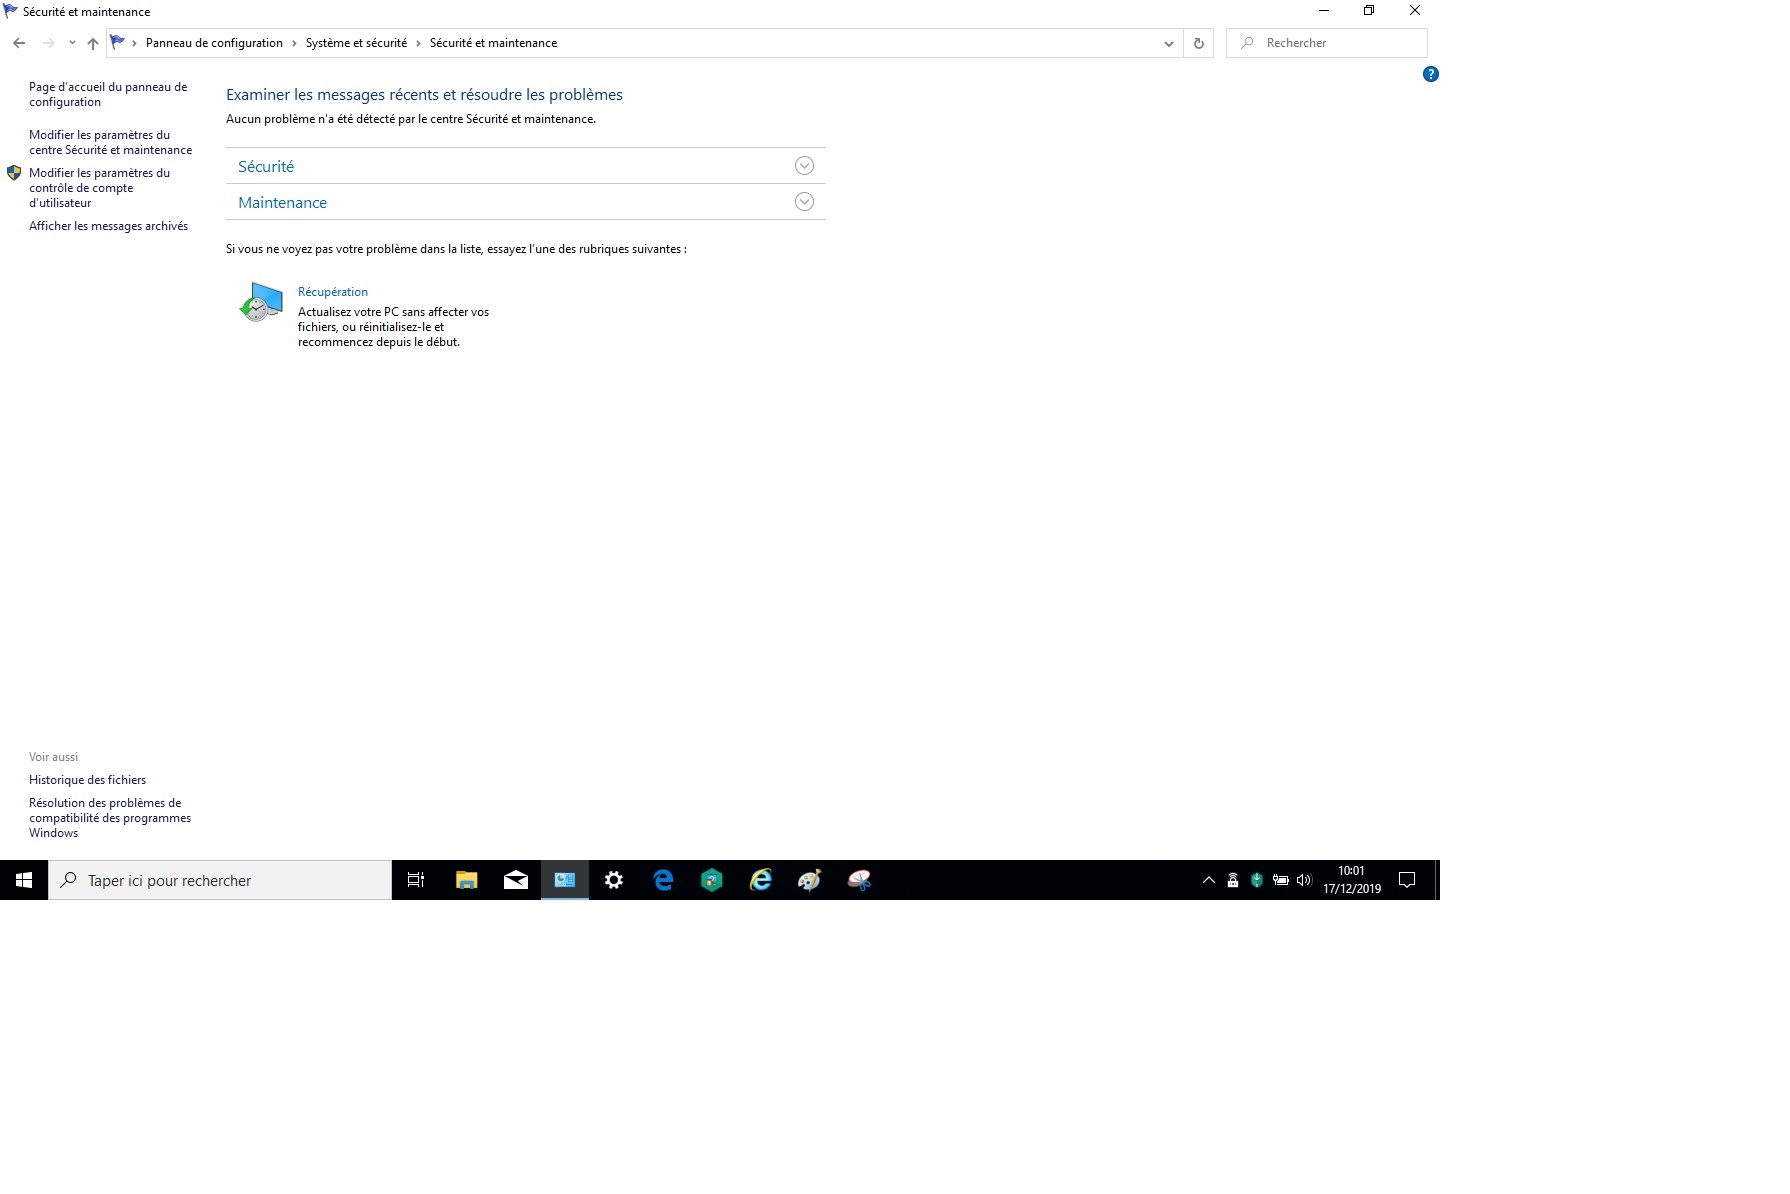Select Sécurité et maintenance breadcrumb
Image resolution: width=1790 pixels, height=1194 pixels.
tap(493, 43)
